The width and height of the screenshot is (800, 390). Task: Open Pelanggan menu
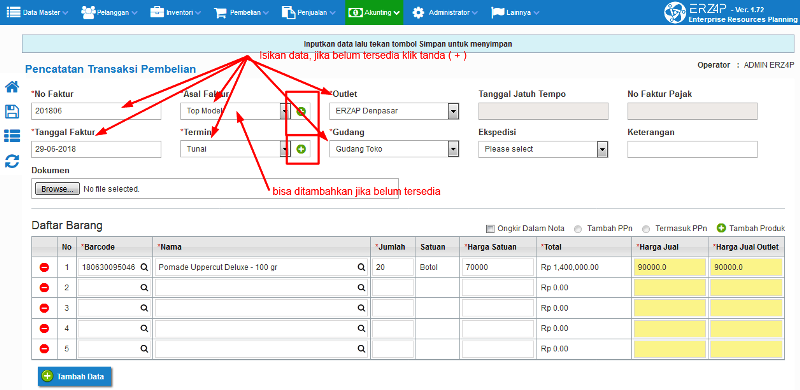click(109, 12)
